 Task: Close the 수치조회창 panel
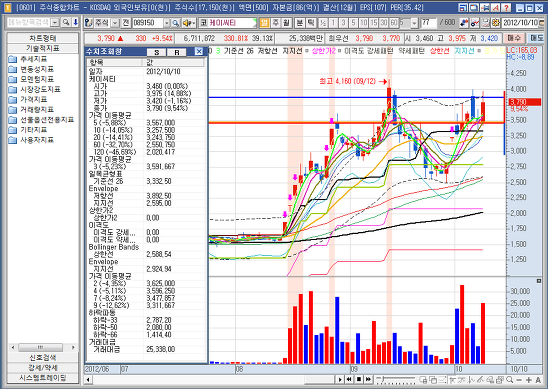coord(199,52)
